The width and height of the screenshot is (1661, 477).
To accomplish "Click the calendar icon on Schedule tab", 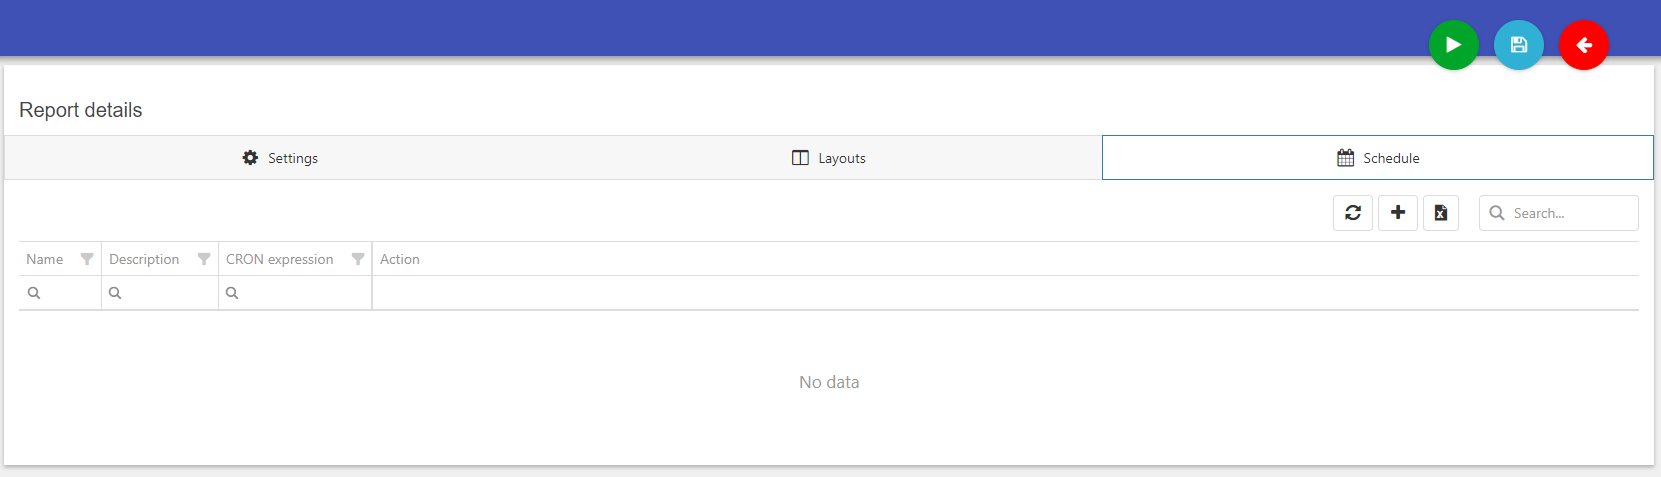I will 1345,158.
